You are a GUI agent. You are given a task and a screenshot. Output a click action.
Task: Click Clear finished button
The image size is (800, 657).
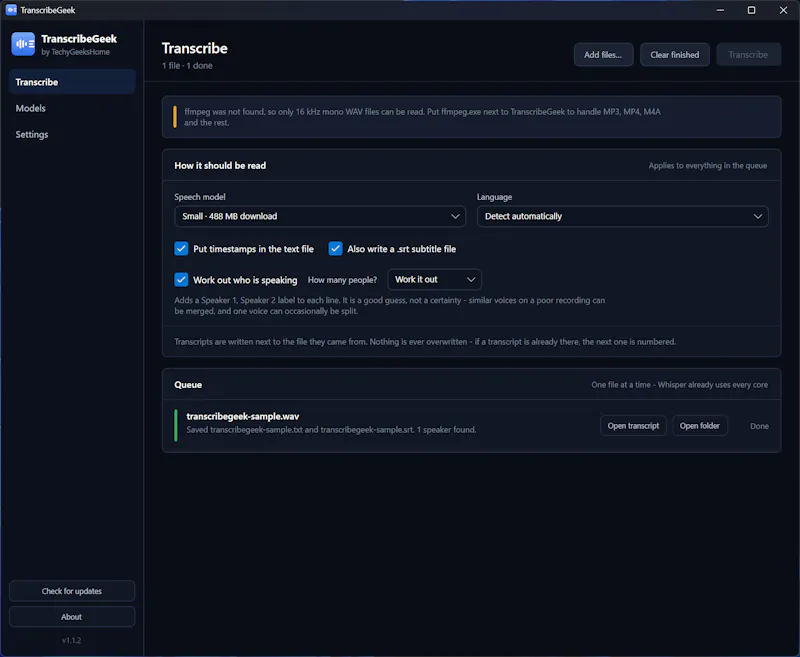[x=674, y=55]
